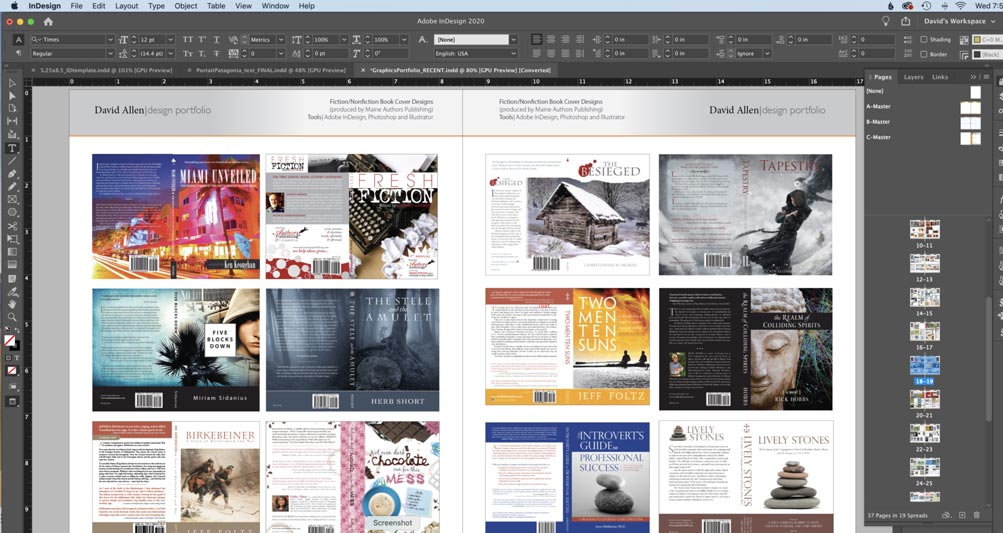Select the Free Transform tool

(12, 239)
